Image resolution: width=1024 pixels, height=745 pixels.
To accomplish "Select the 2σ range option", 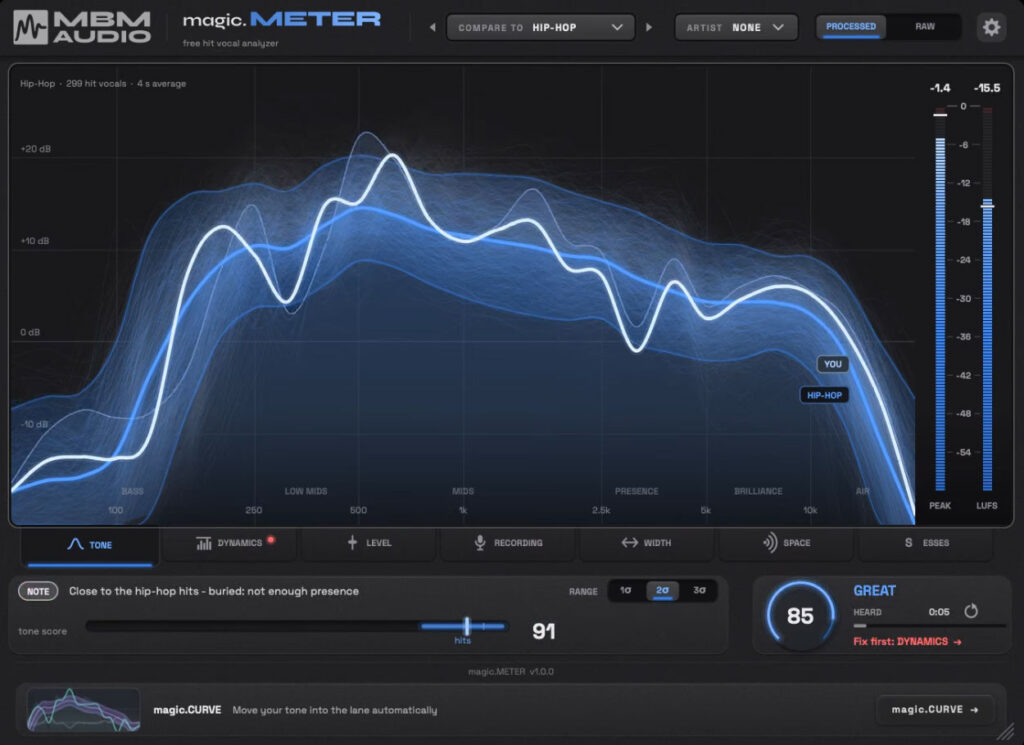I will point(662,590).
